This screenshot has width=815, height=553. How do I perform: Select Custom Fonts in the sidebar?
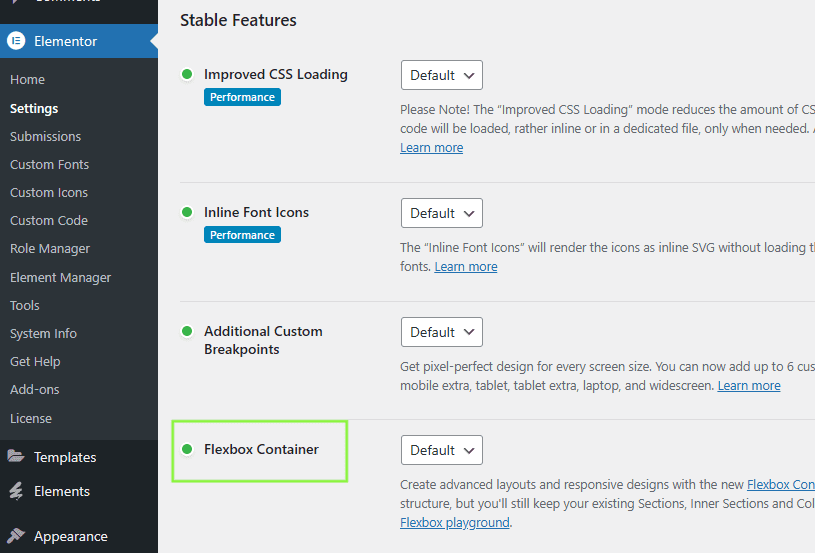pos(49,164)
